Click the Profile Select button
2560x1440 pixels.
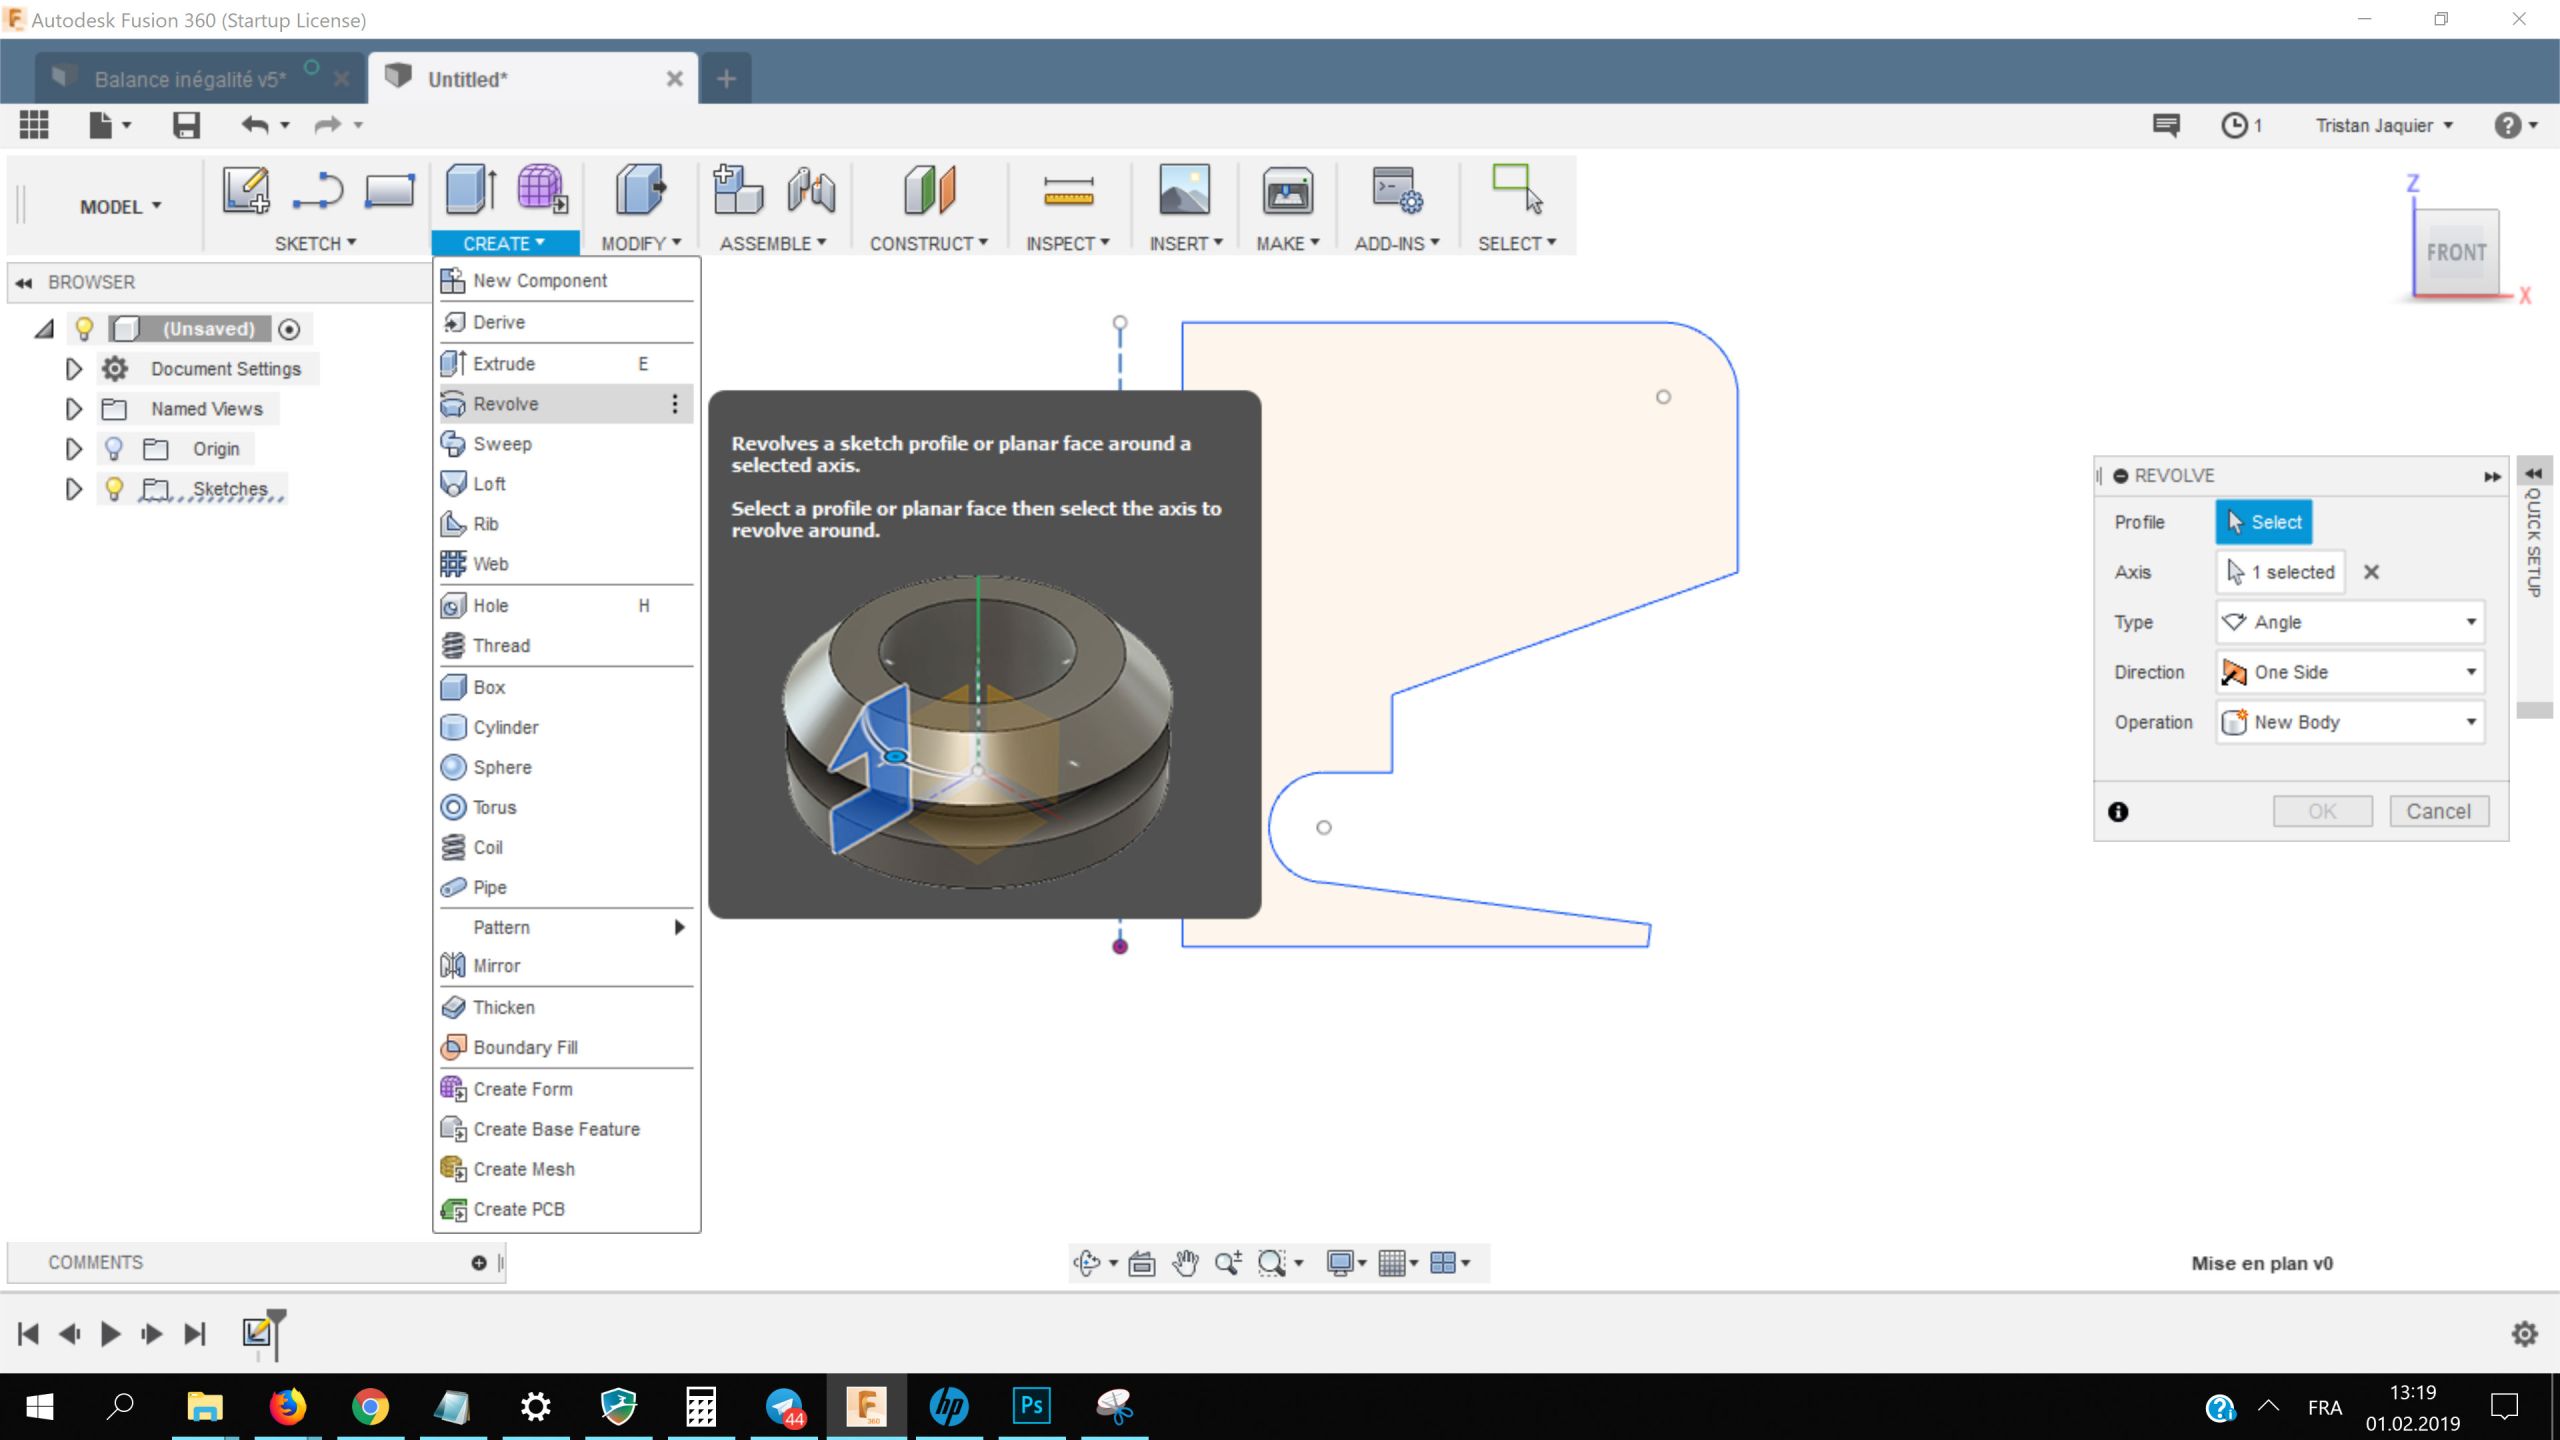pyautogui.click(x=2264, y=522)
